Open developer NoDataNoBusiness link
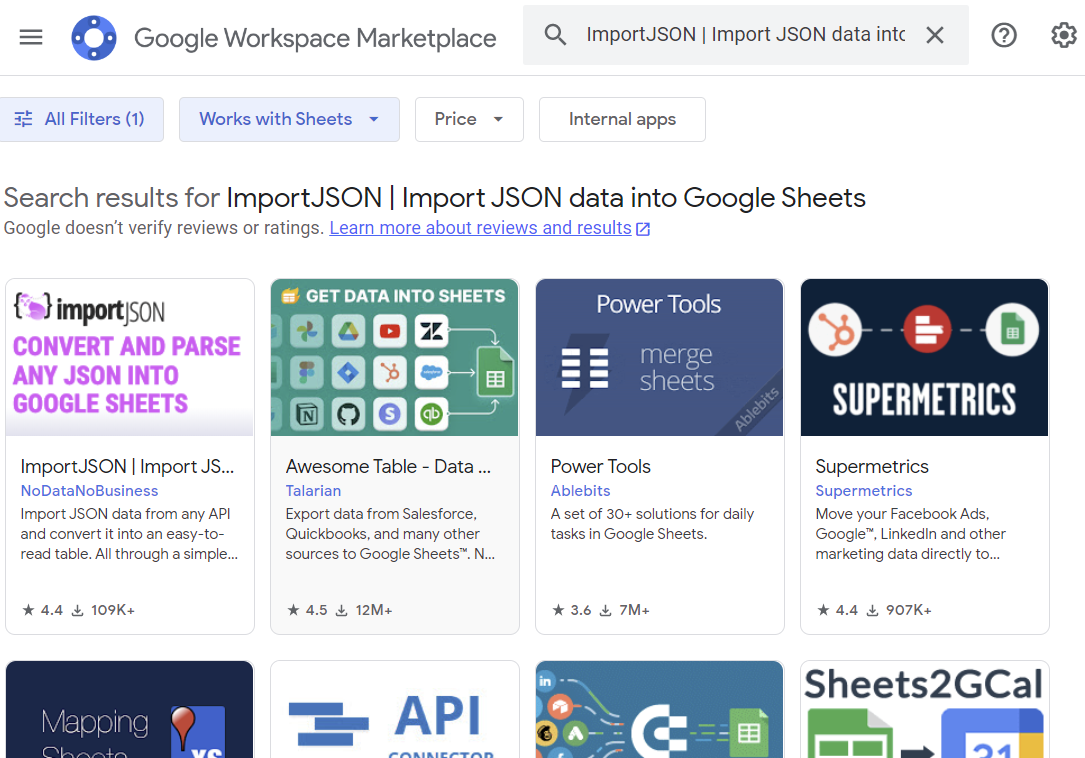This screenshot has width=1085, height=758. click(89, 491)
